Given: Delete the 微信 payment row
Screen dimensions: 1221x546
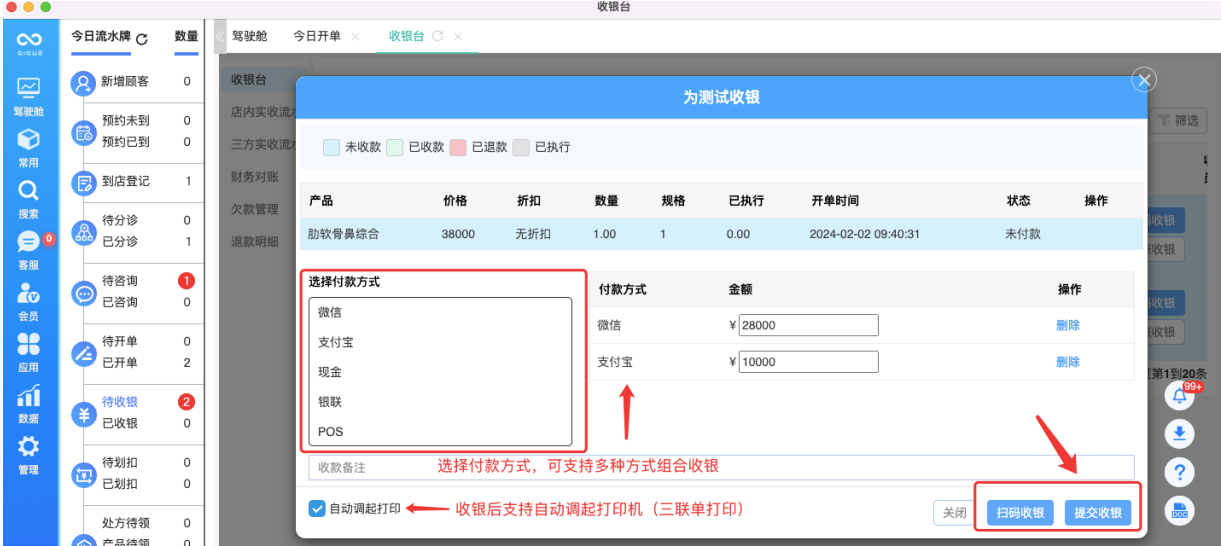Looking at the screenshot, I should 1068,325.
